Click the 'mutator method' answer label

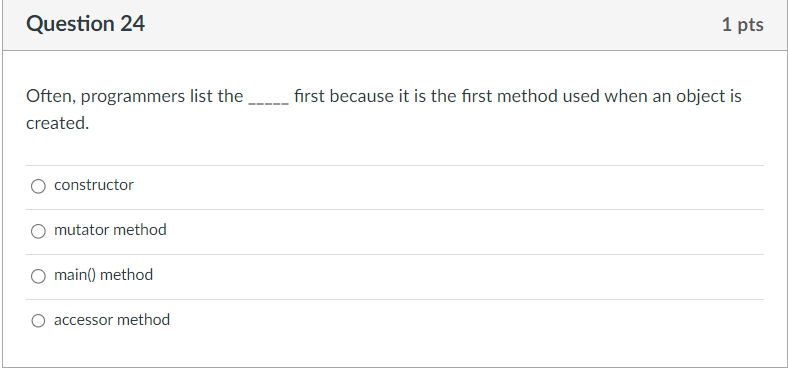[110, 230]
